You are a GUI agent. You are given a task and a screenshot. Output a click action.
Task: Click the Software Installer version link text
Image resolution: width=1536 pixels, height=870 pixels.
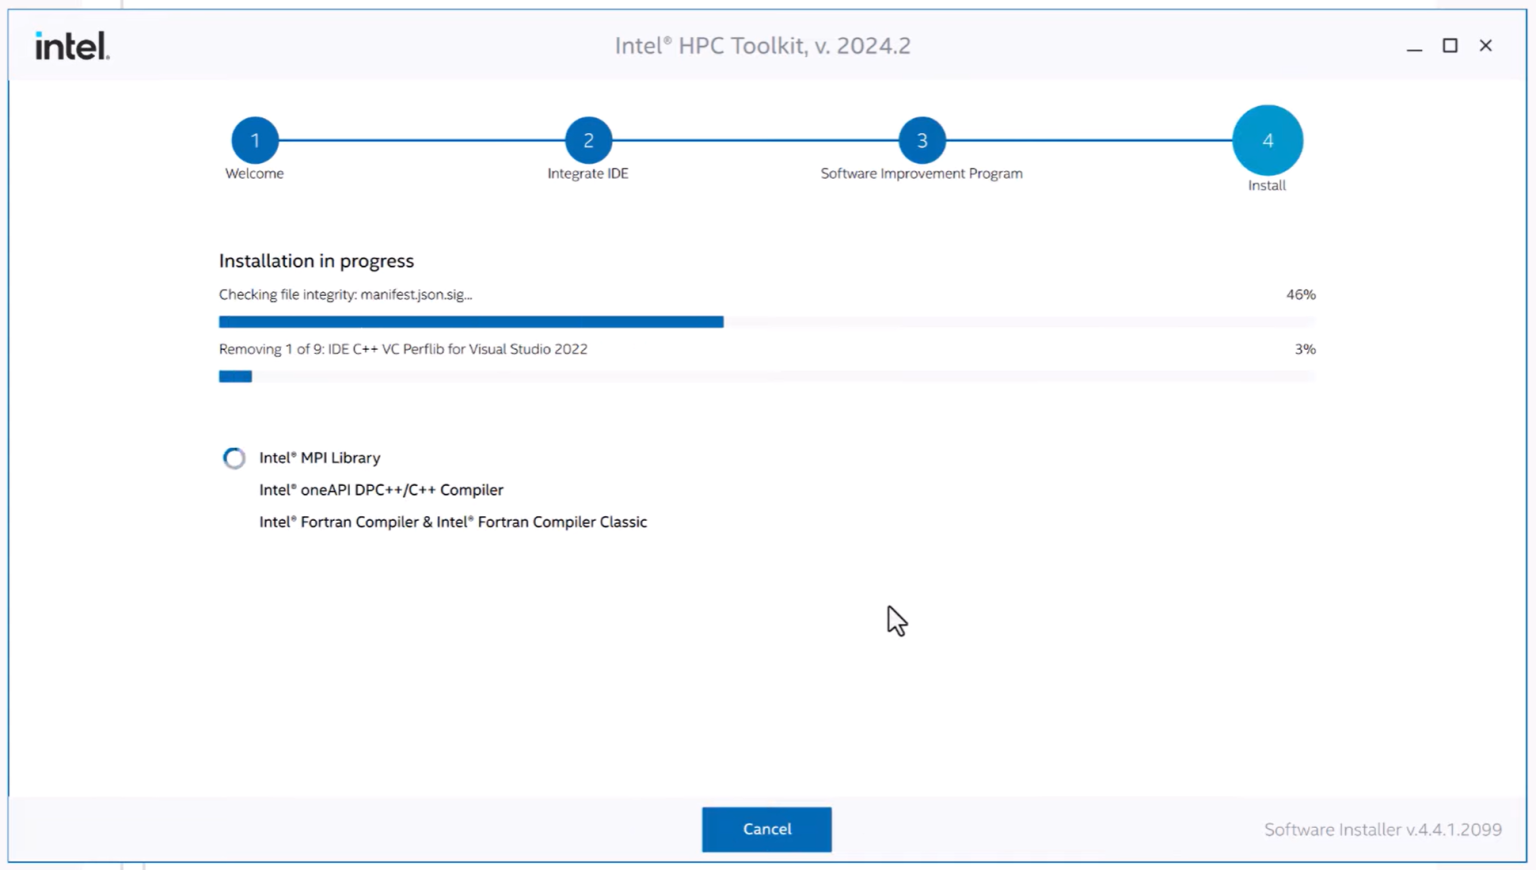tap(1383, 829)
